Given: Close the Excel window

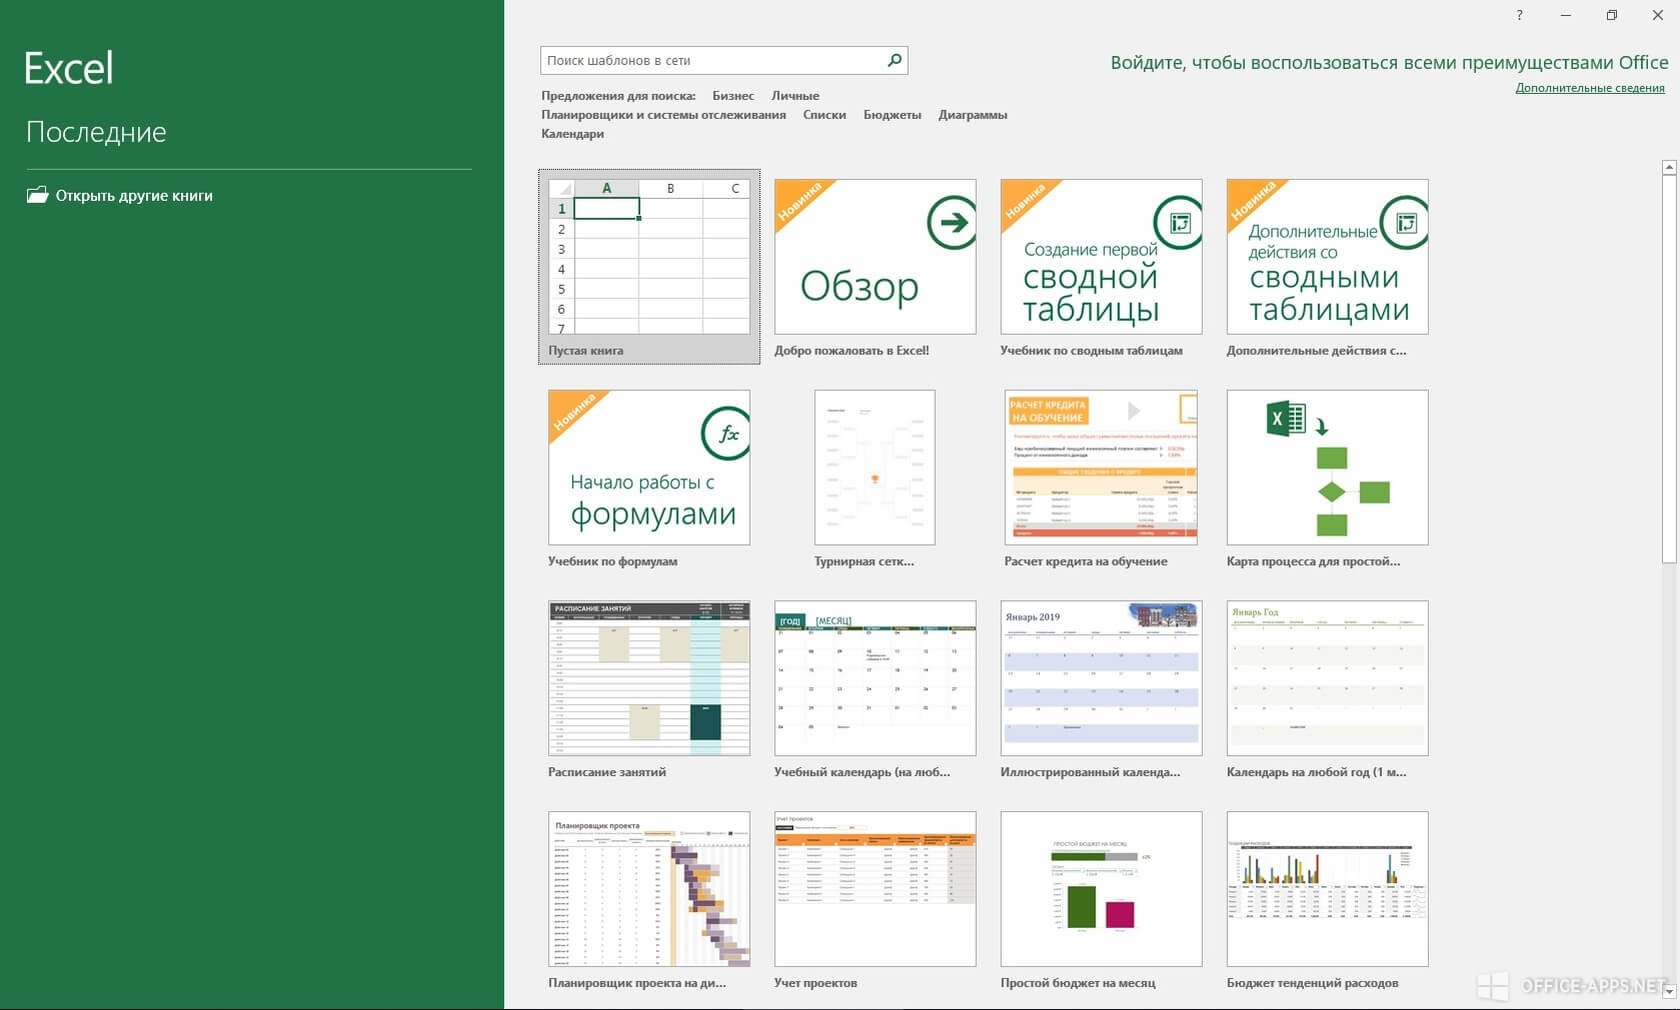Looking at the screenshot, I should [1657, 15].
